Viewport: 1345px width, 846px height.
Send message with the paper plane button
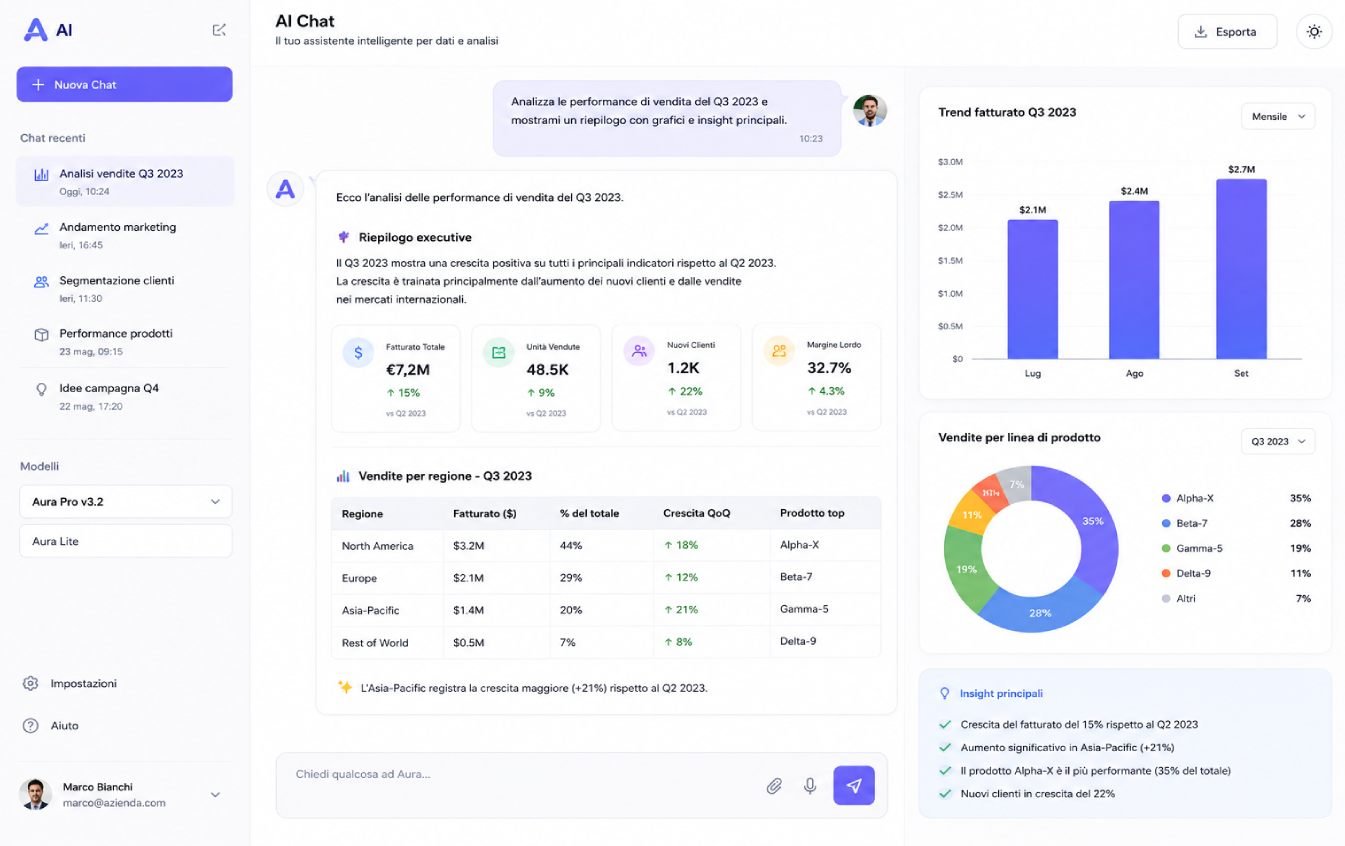click(854, 786)
